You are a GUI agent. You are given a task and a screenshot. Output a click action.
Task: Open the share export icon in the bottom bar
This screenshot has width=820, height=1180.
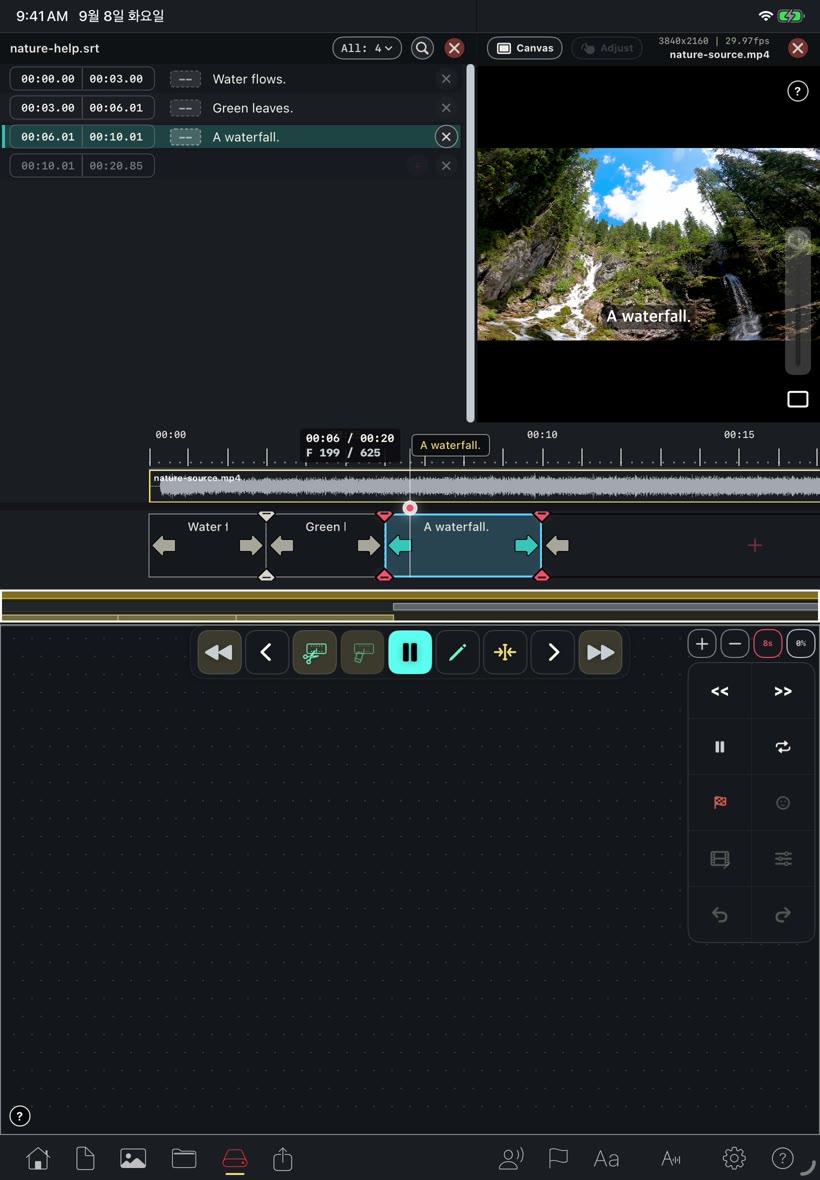(283, 1158)
